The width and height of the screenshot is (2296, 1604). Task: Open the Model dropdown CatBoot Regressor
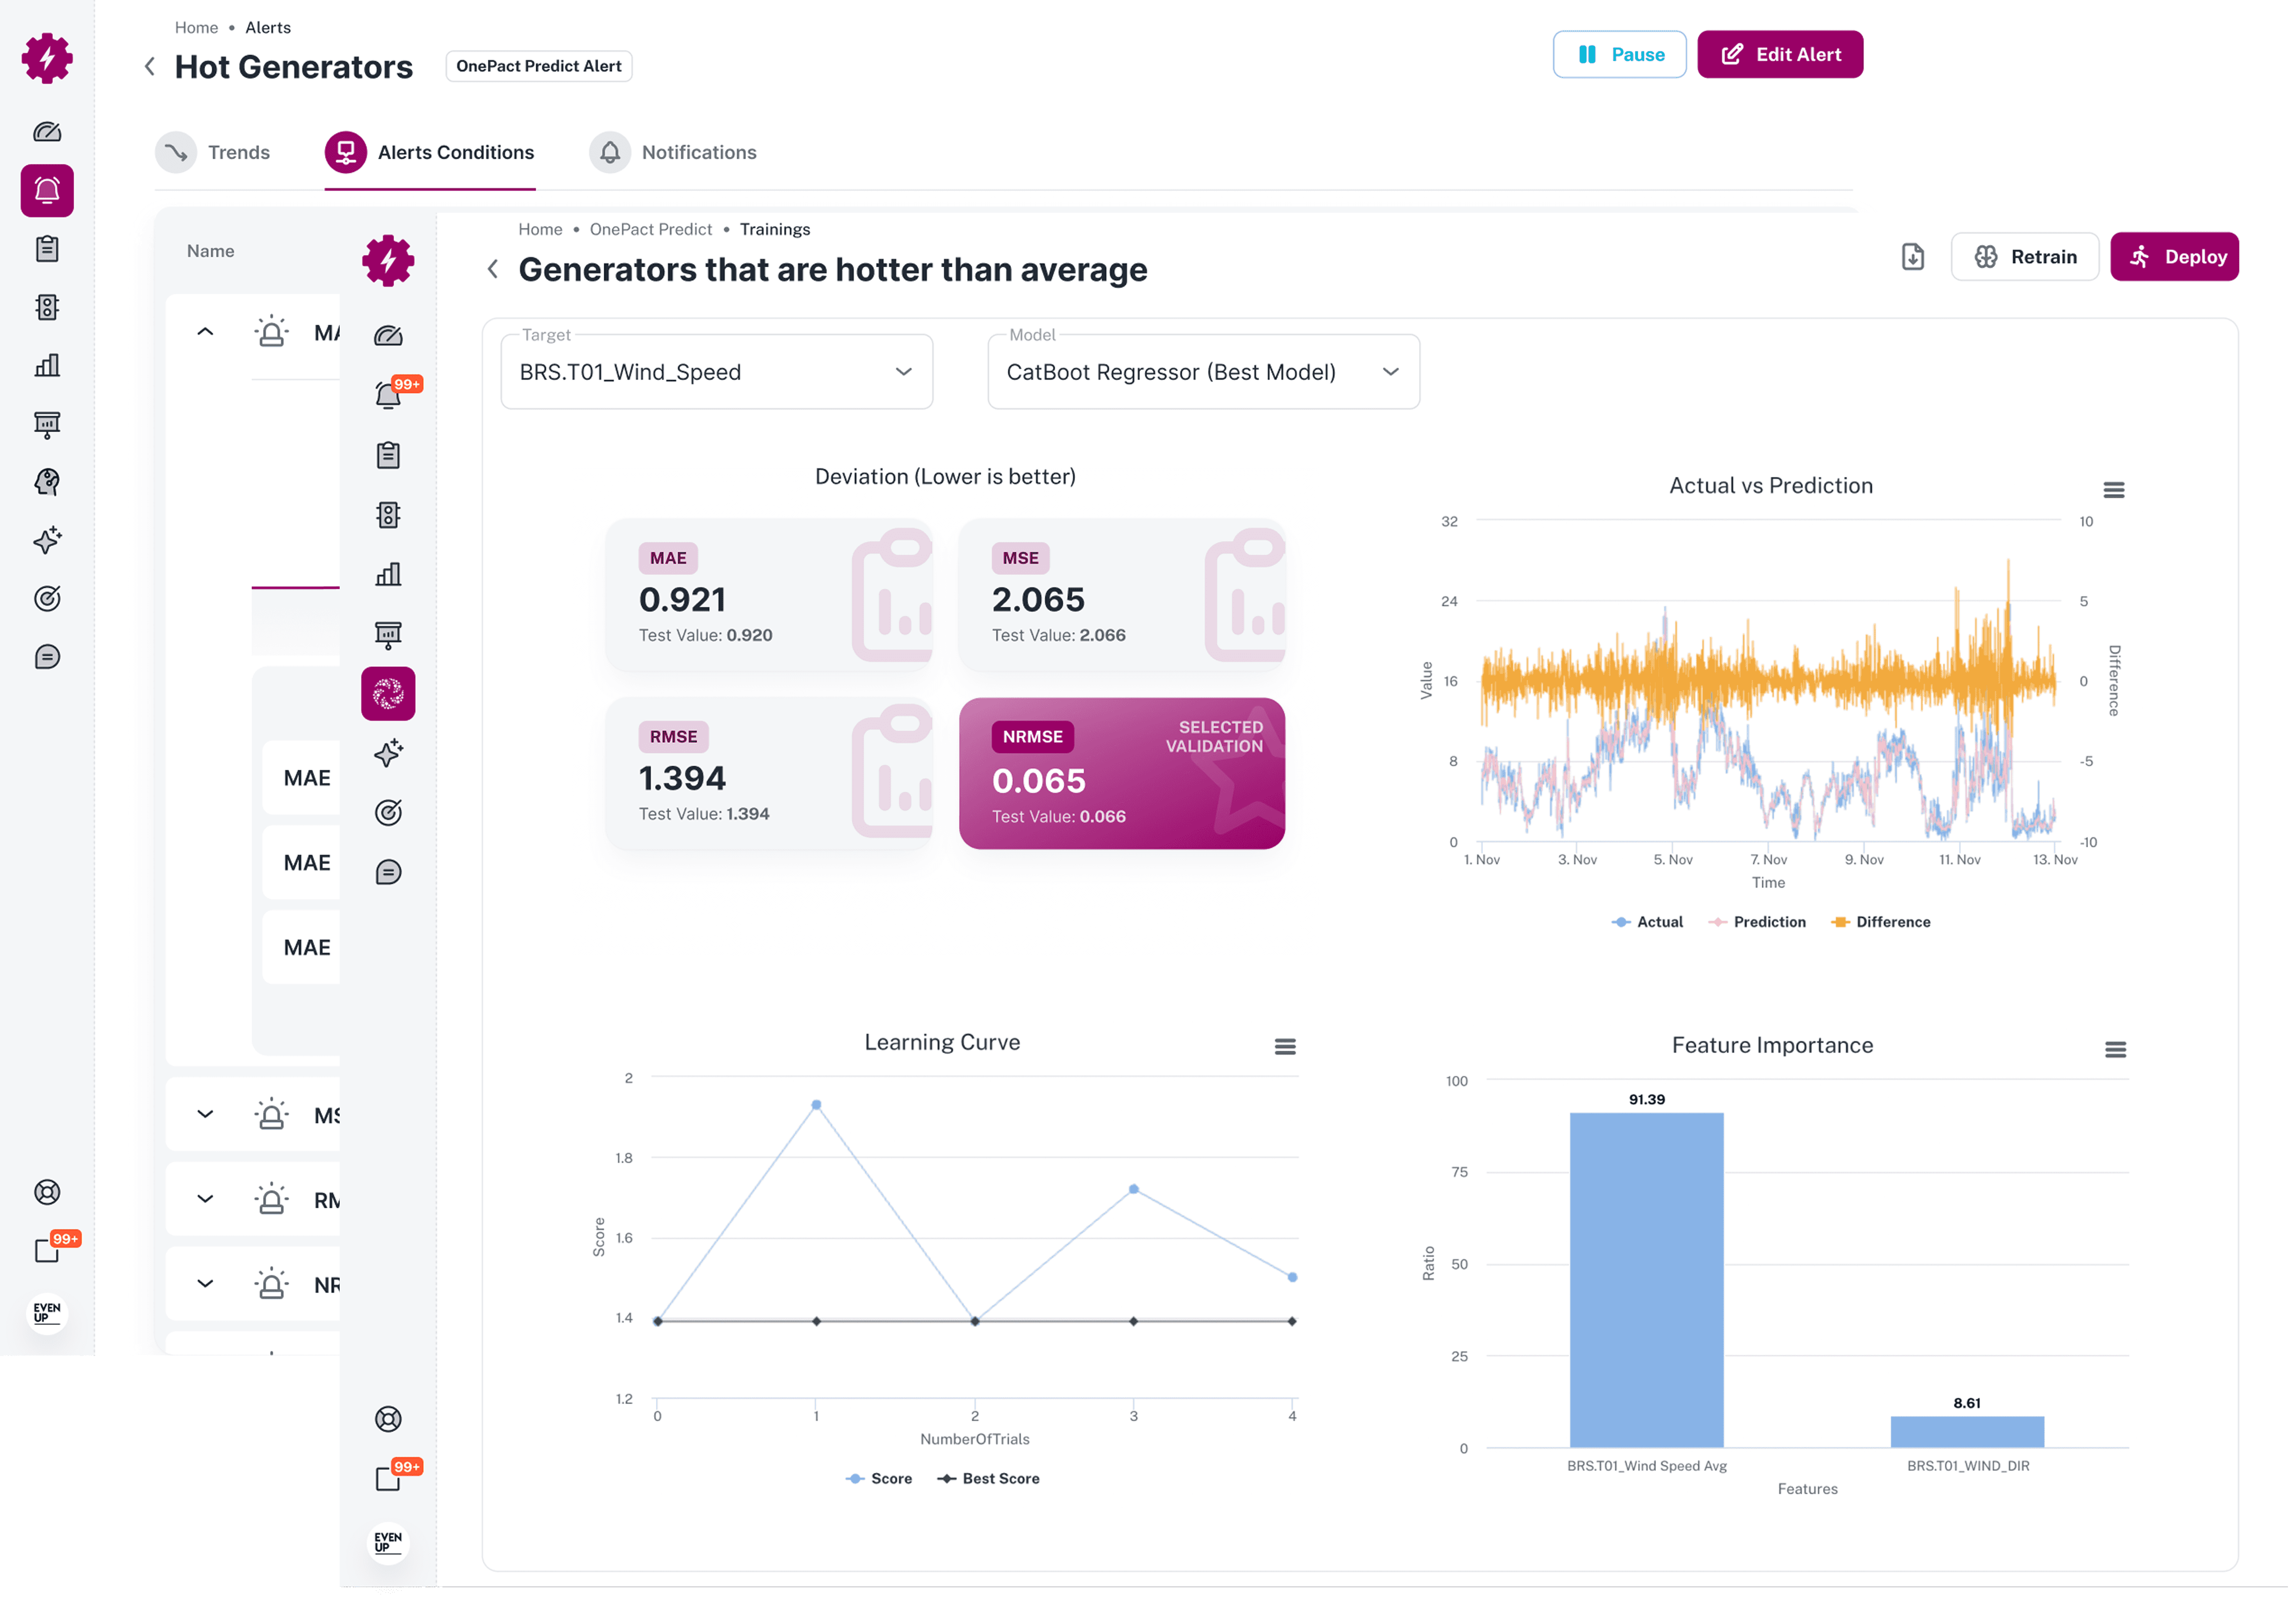point(1203,372)
